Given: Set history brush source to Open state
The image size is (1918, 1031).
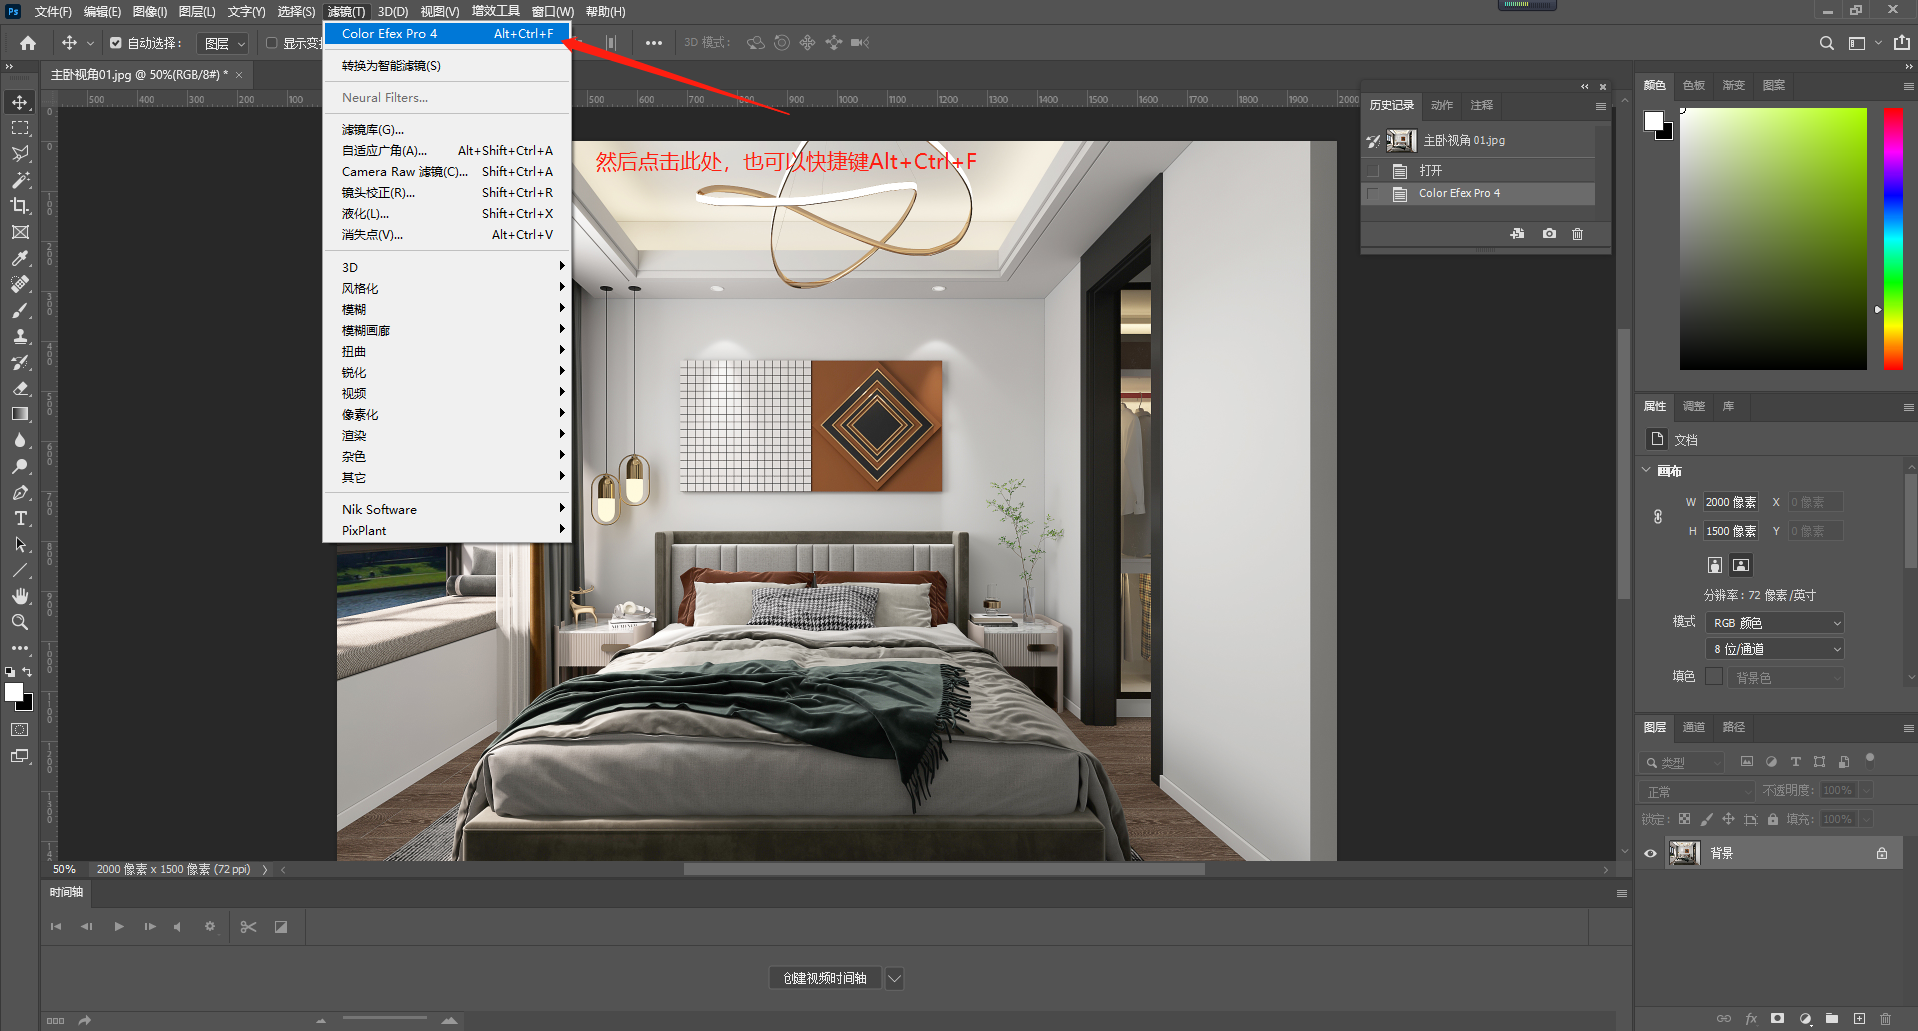Looking at the screenshot, I should [1373, 171].
